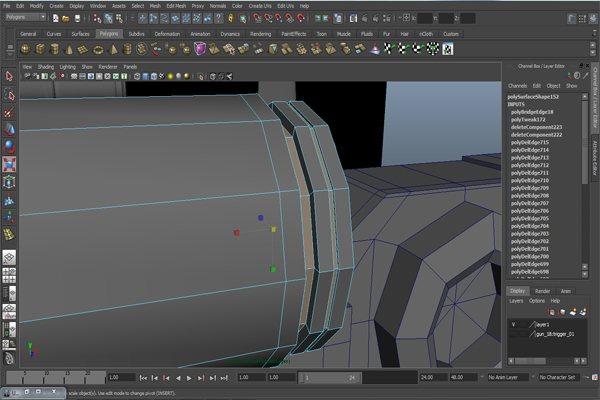This screenshot has height=400, width=600.
Task: Open the Layers menu in layer editor
Action: 516,301
